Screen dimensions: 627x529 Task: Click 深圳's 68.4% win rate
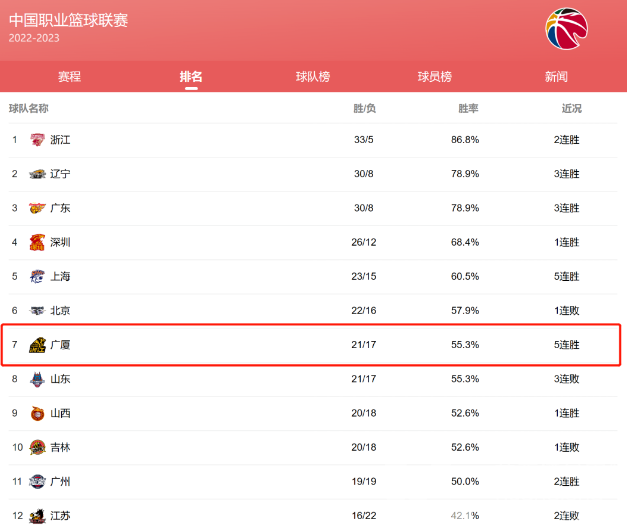coord(465,242)
